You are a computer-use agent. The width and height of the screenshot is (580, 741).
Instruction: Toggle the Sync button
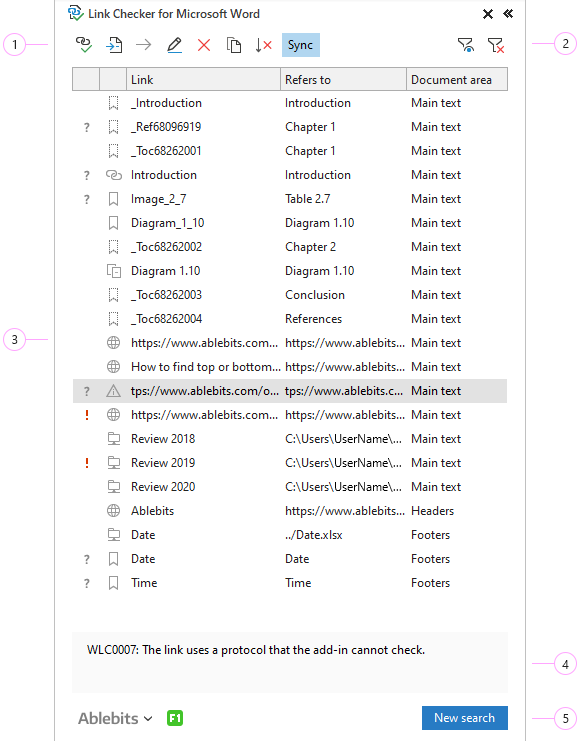point(301,45)
